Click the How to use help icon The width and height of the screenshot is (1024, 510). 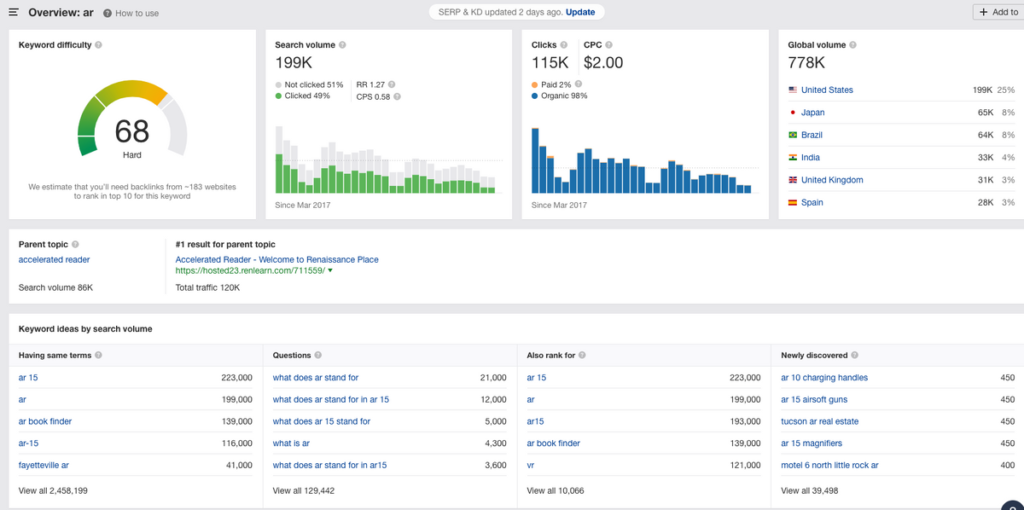click(x=107, y=13)
